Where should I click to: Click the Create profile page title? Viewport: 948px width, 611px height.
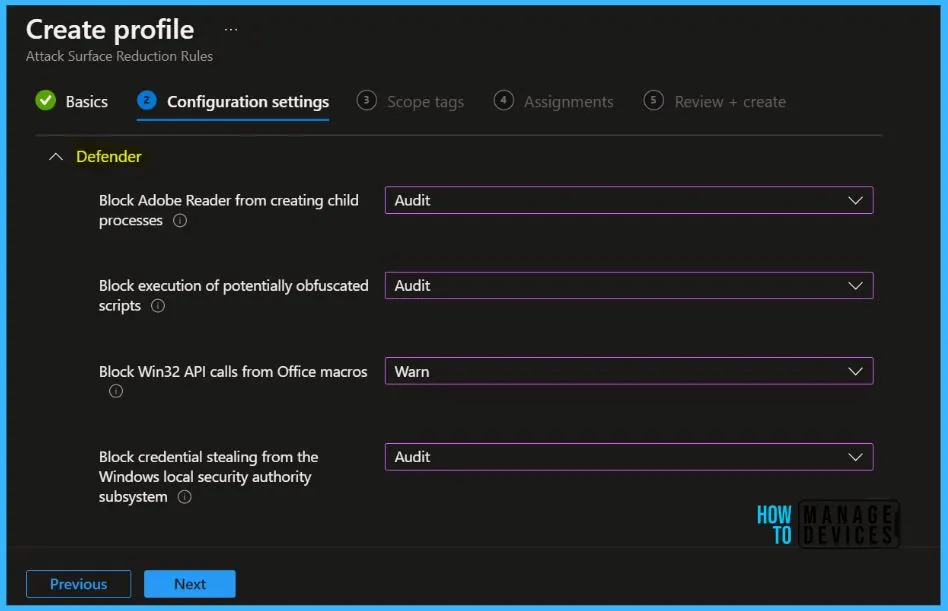tap(110, 30)
